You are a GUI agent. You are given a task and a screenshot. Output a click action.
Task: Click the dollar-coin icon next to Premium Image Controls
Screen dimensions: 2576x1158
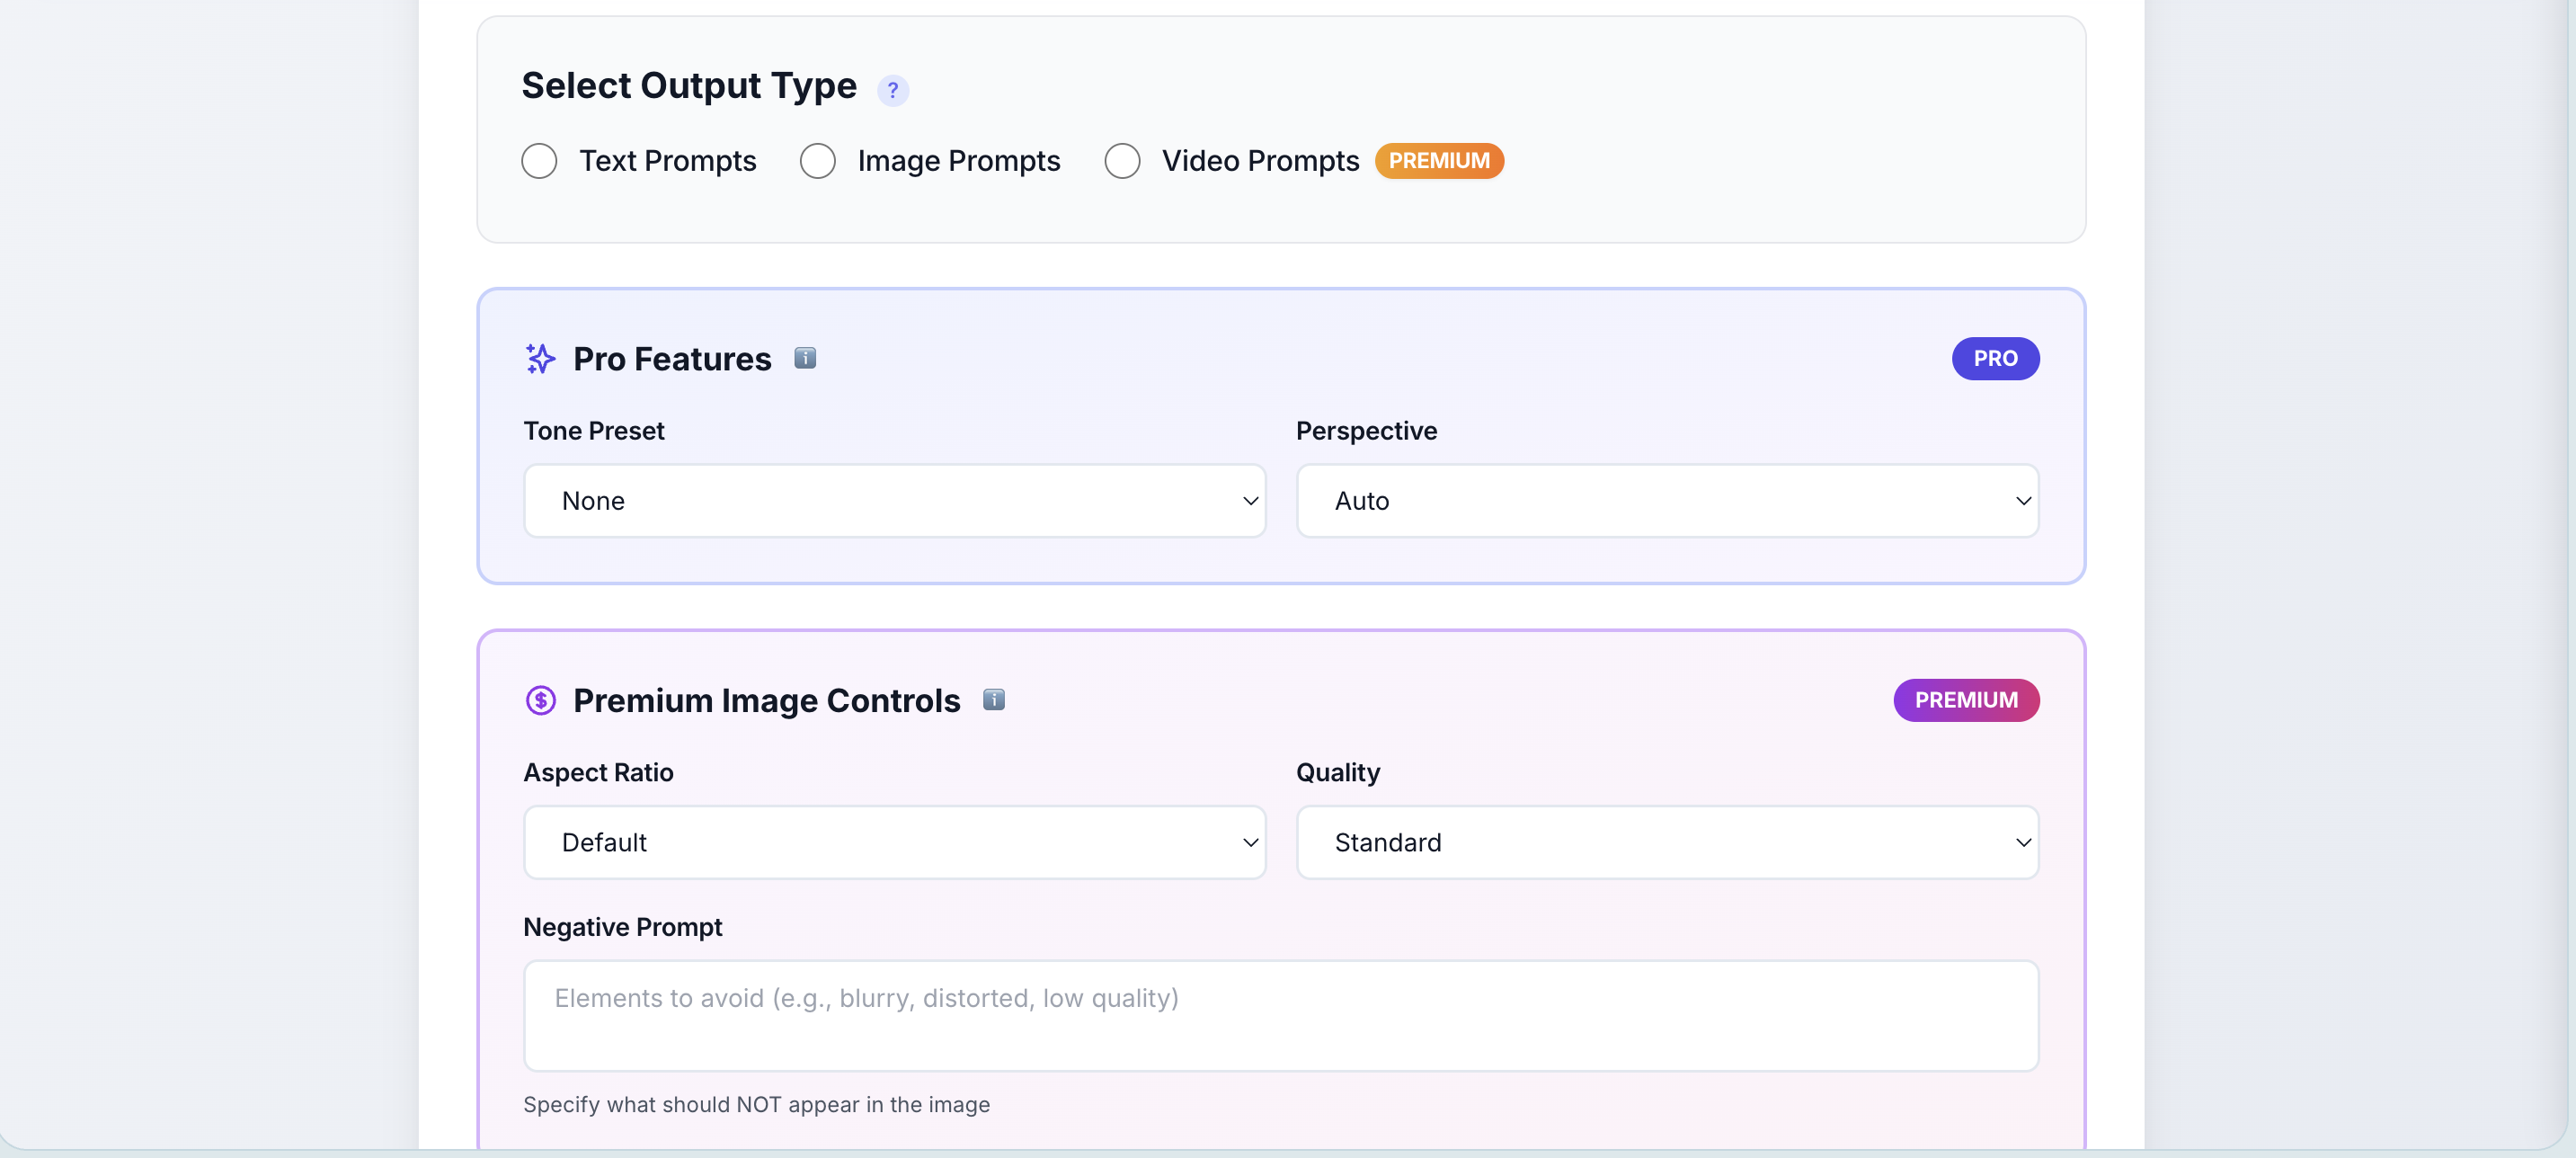tap(540, 700)
